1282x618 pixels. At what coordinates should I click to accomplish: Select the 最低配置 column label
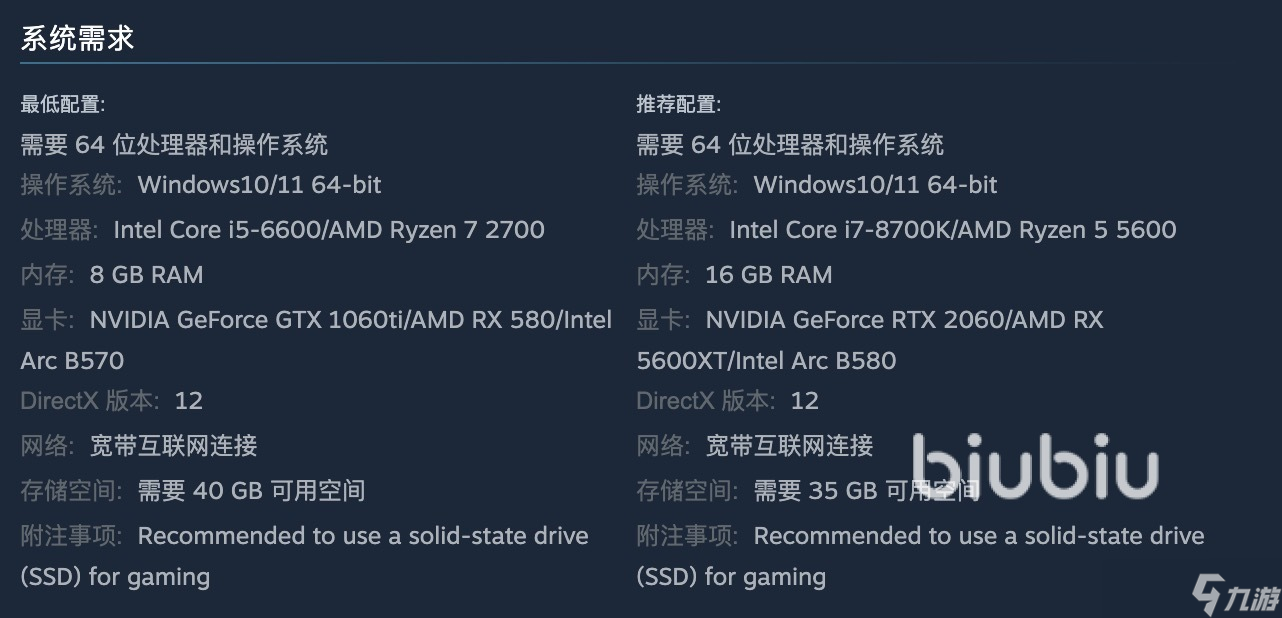tap(63, 104)
